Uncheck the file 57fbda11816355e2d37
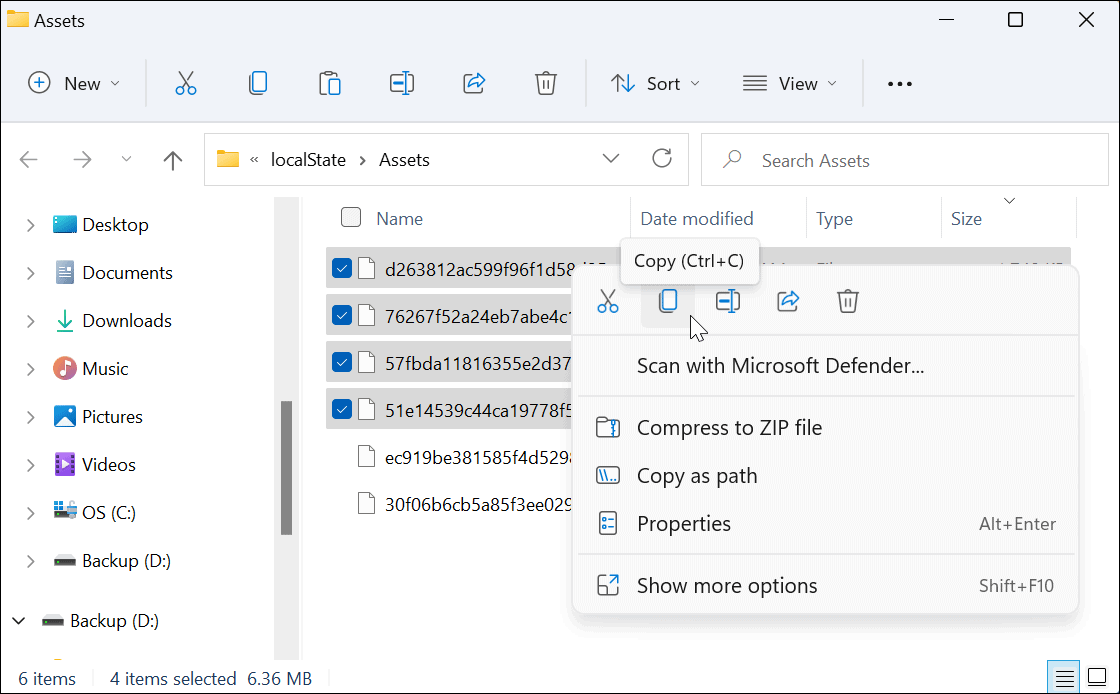 pyautogui.click(x=341, y=361)
